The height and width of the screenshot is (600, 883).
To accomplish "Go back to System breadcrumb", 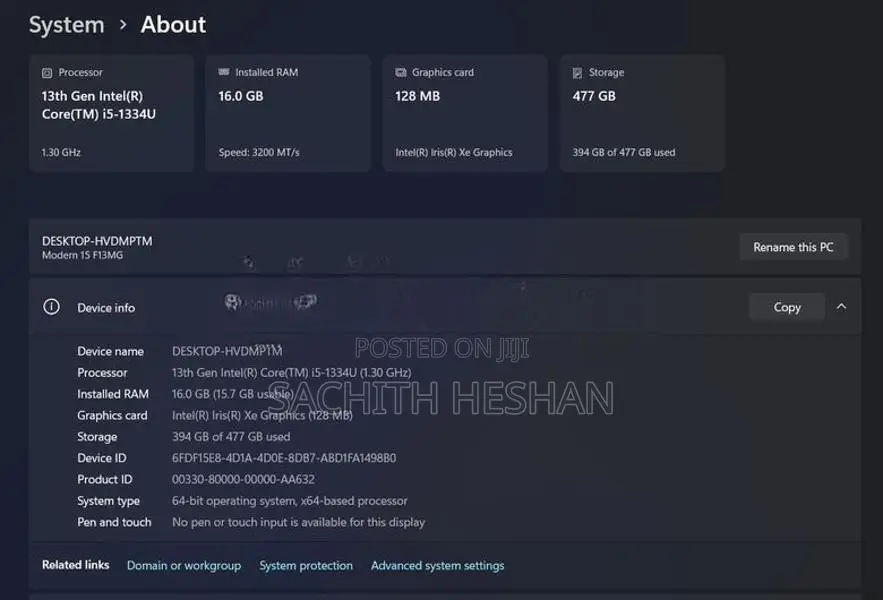I will [x=66, y=25].
